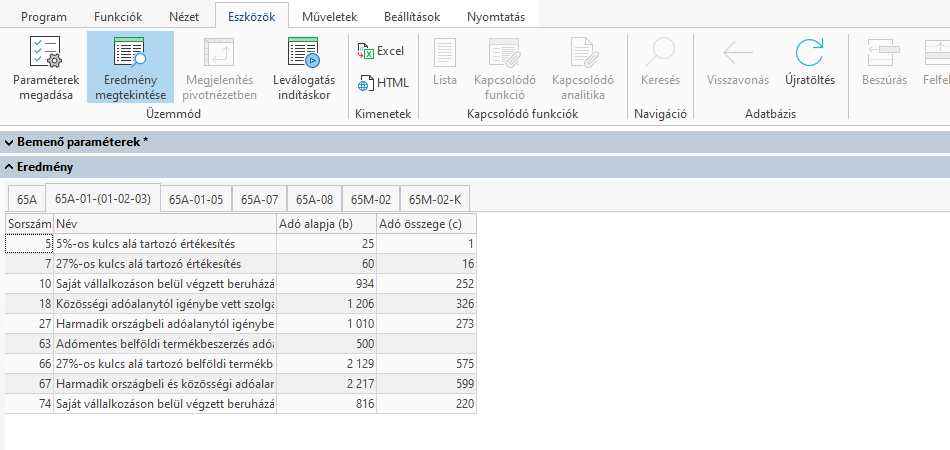The image size is (950, 450).
Task: Switch to the 65A result tab
Action: click(x=27, y=199)
